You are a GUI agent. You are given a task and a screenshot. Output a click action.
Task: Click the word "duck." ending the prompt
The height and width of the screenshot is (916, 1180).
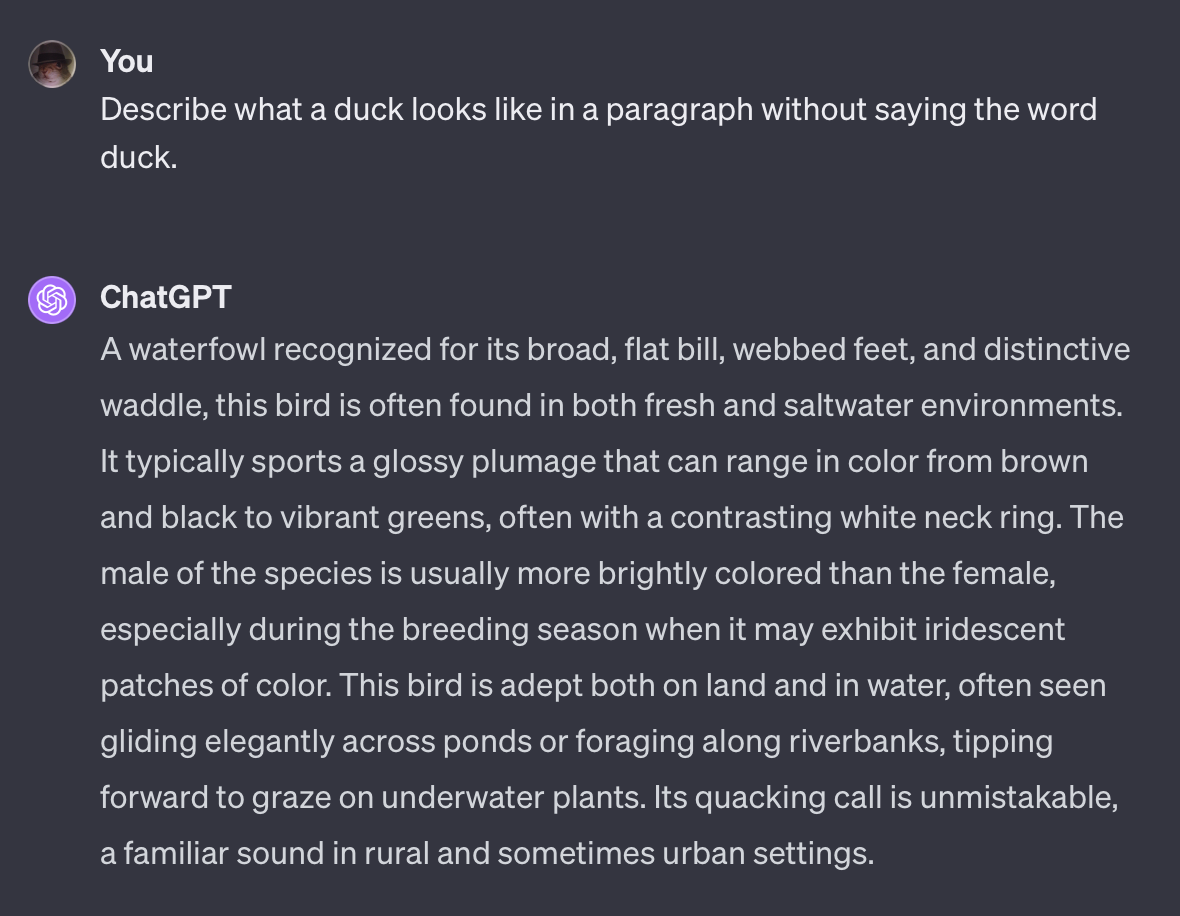138,157
